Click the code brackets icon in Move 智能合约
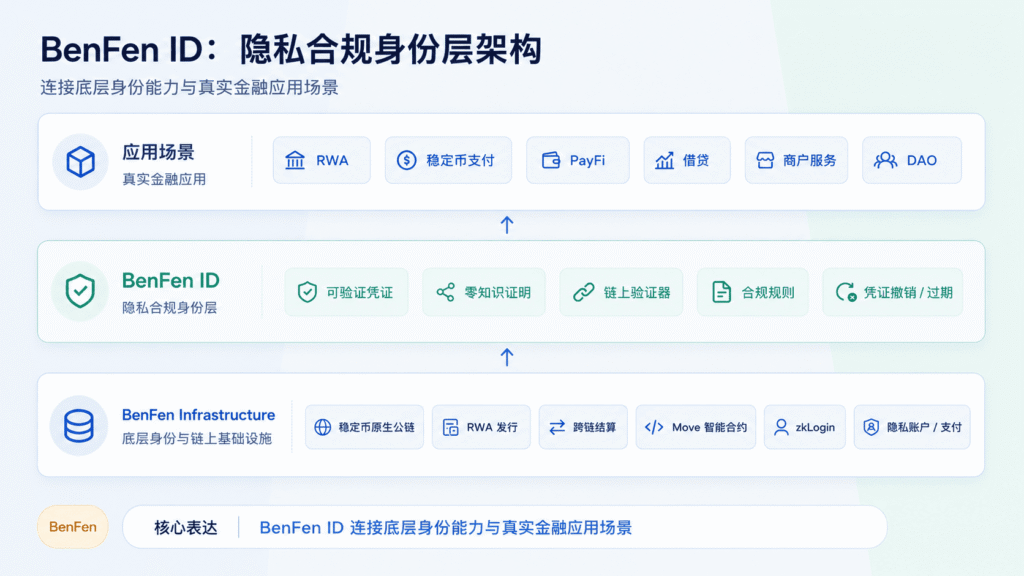This screenshot has height=576, width=1024. point(654,427)
